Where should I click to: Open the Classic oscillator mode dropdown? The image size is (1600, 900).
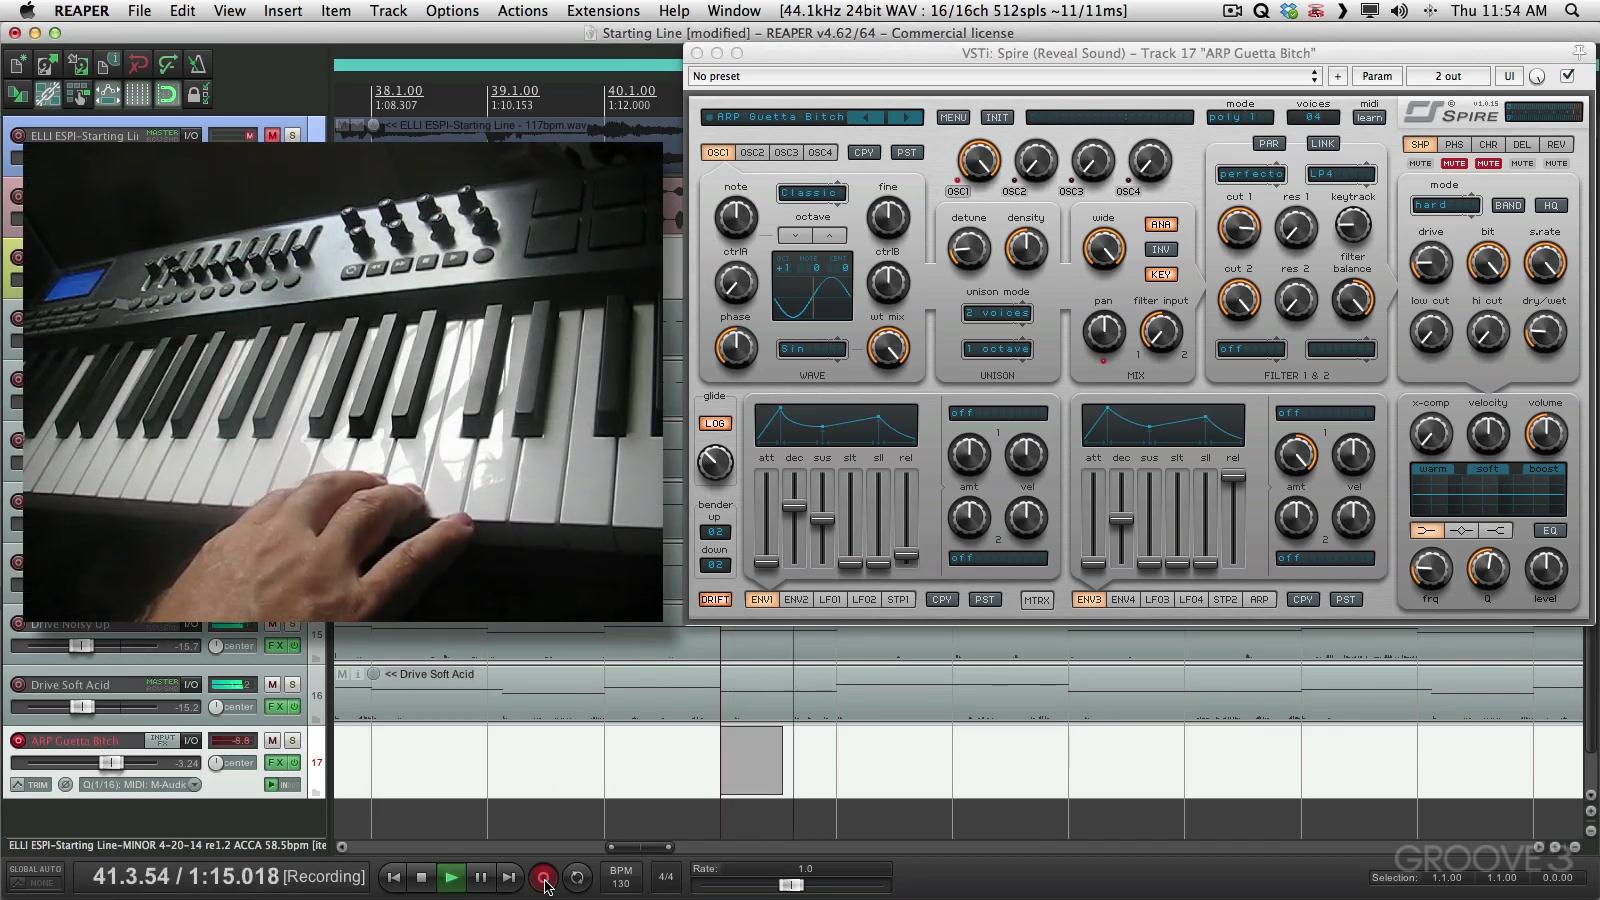(x=812, y=193)
